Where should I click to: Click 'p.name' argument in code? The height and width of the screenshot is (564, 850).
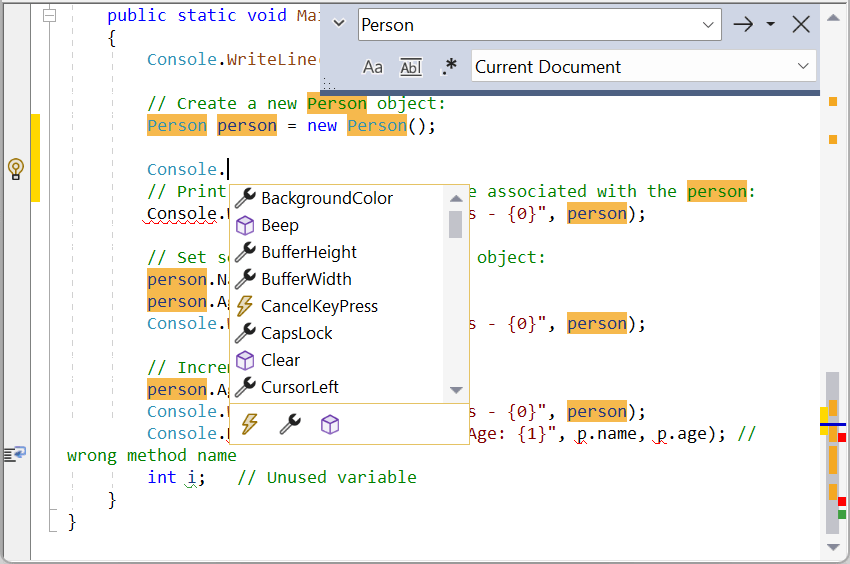coord(607,434)
